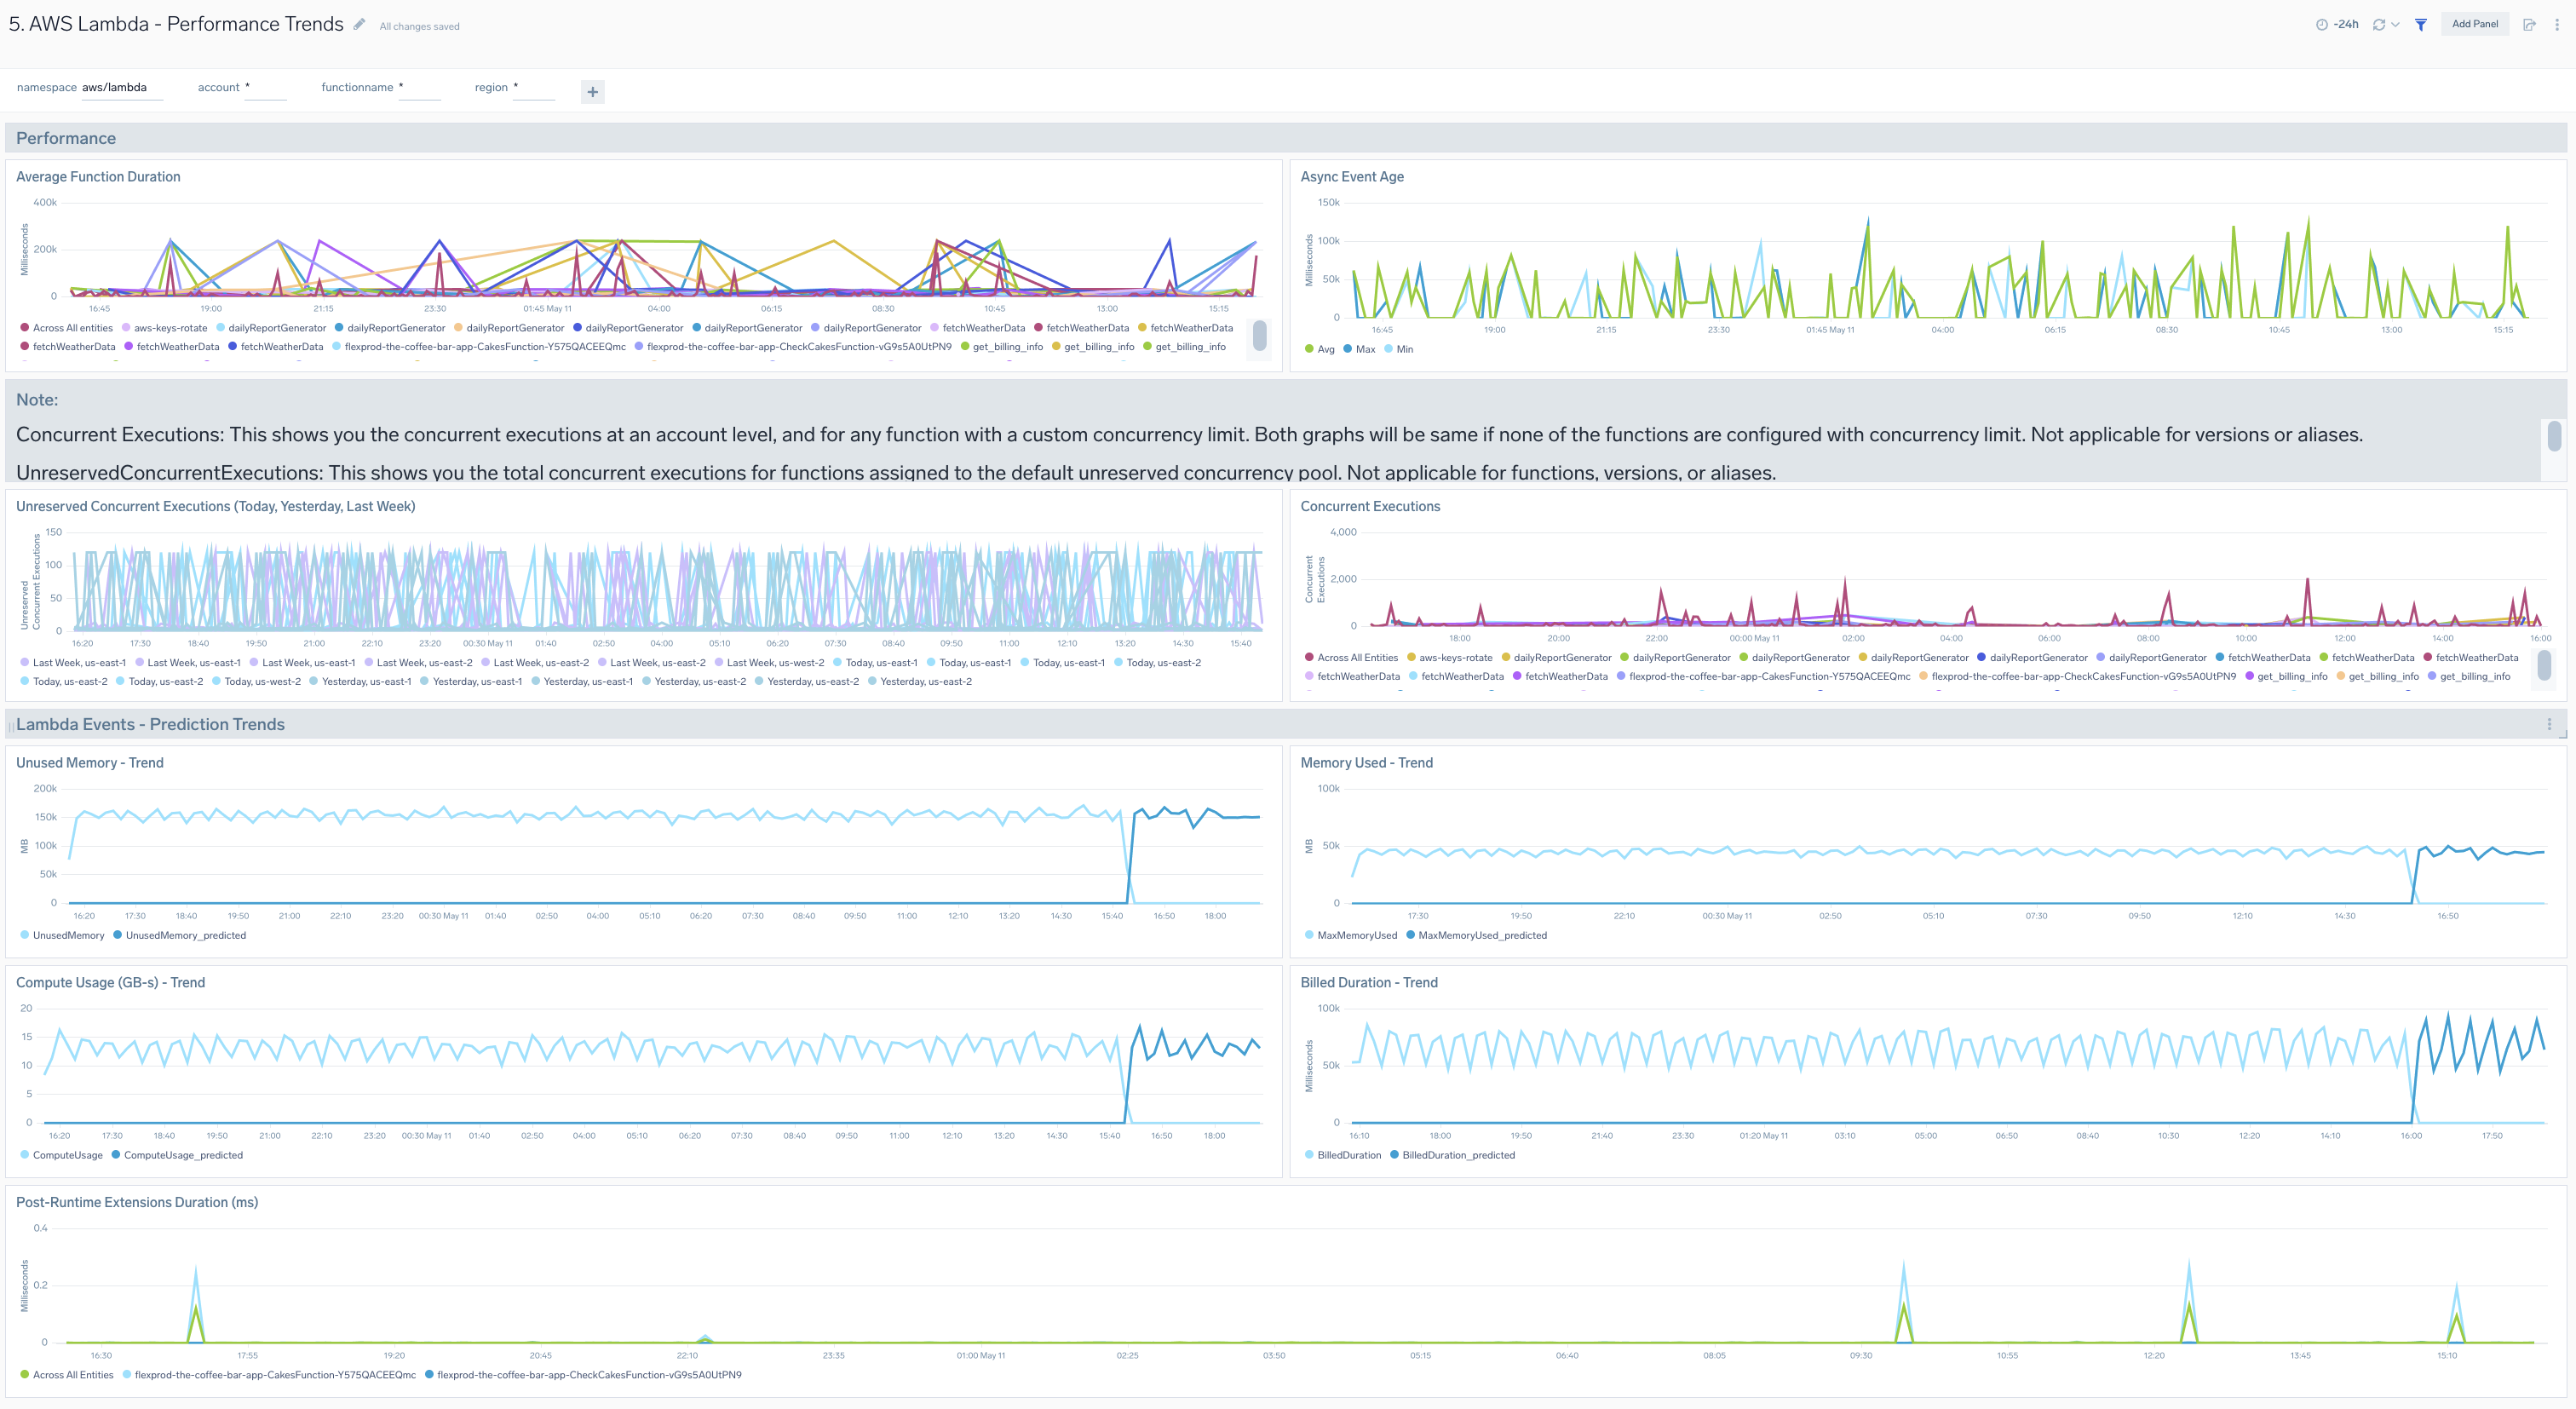Toggle BilledDuration_predicted legend series
The width and height of the screenshot is (2576, 1409).
(x=1452, y=1155)
